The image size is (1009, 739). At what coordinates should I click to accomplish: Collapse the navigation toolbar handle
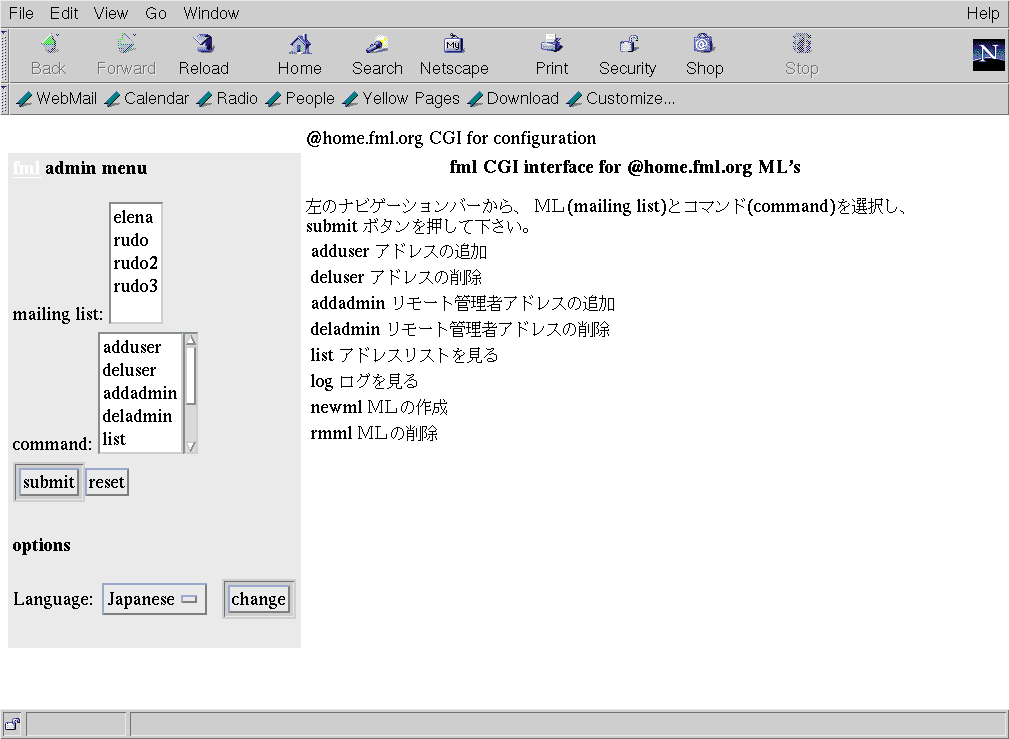tap(5, 55)
